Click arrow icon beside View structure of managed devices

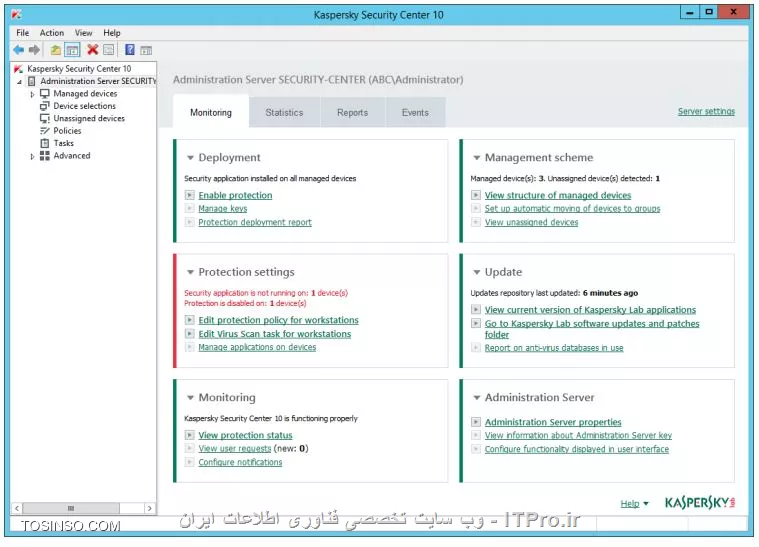(476, 195)
